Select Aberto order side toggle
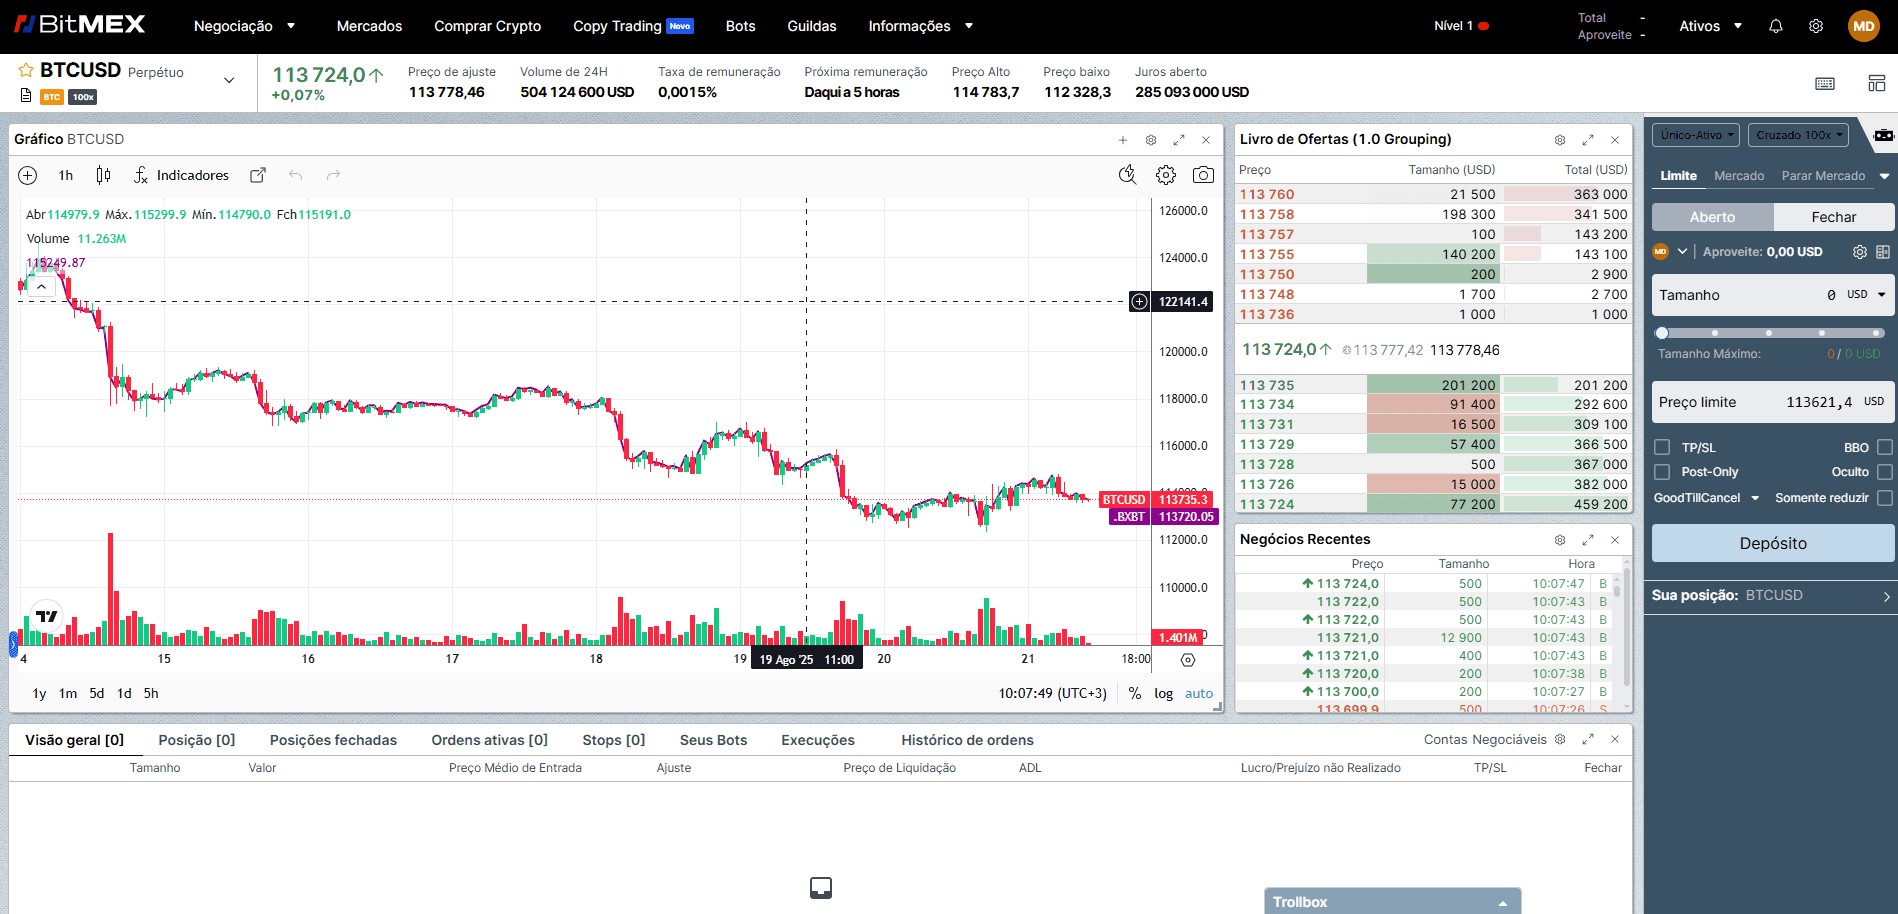The width and height of the screenshot is (1898, 914). click(x=1713, y=217)
